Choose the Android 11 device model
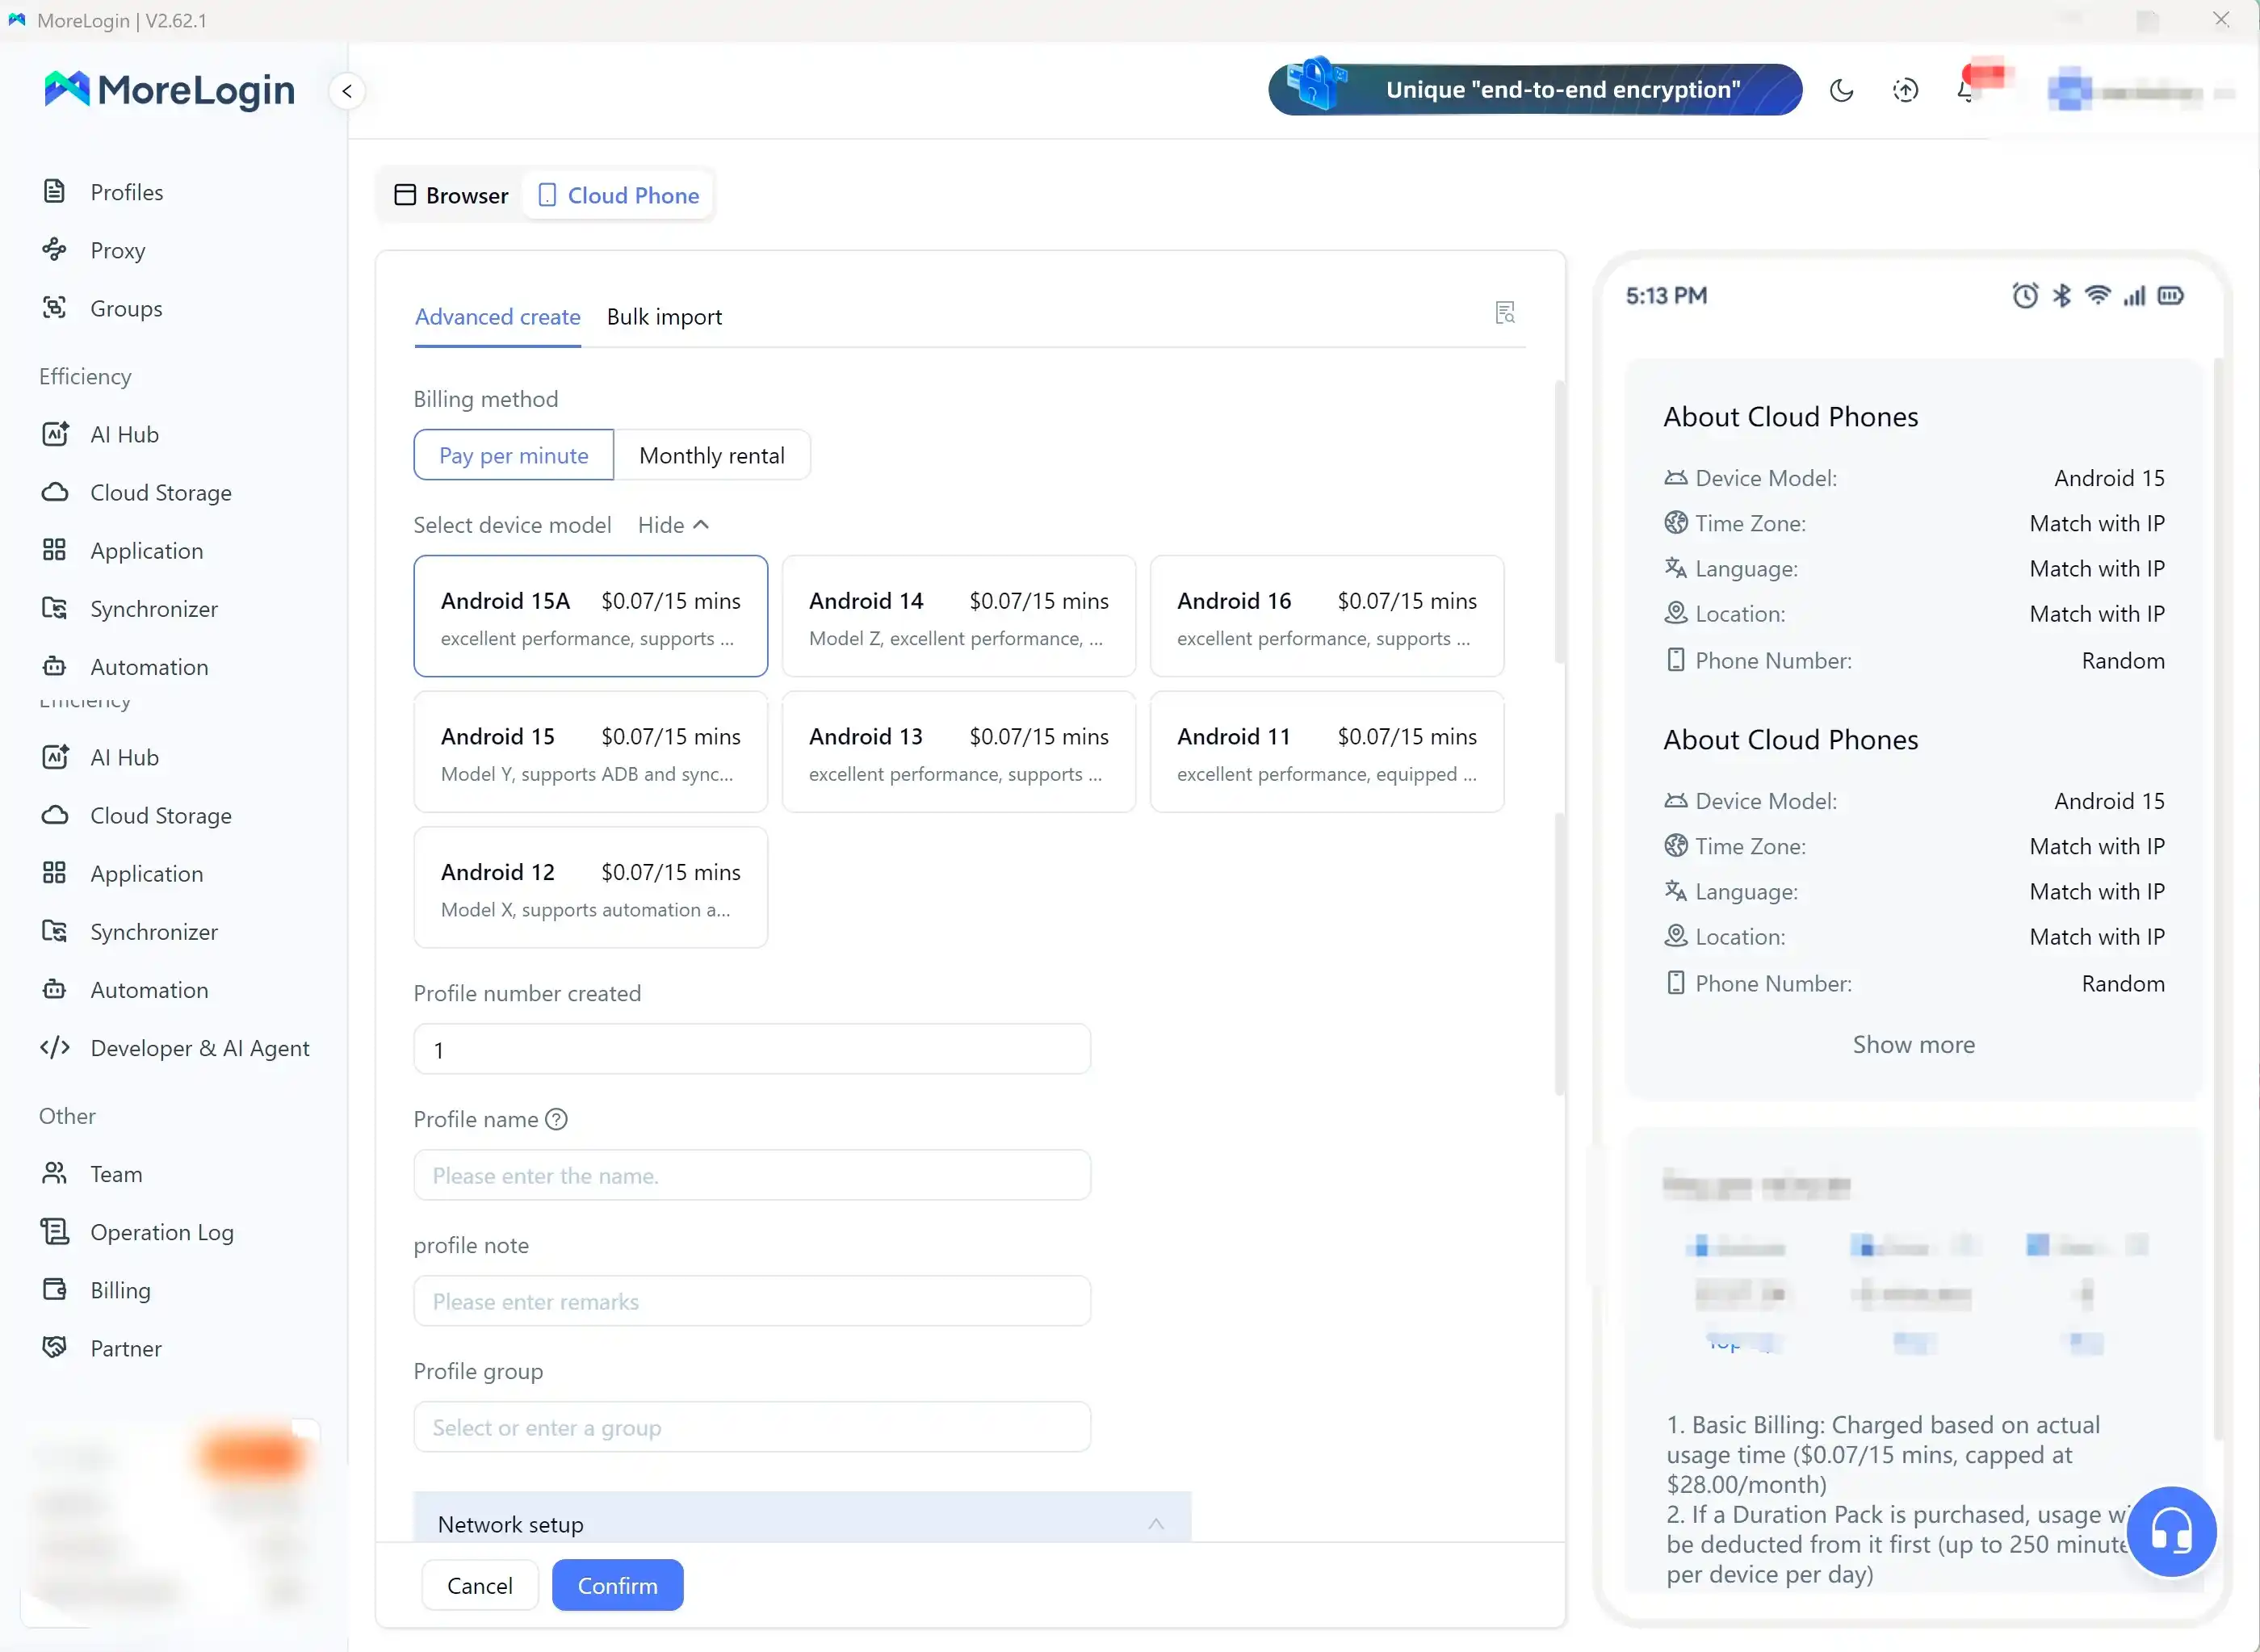The image size is (2260, 1652). click(x=1327, y=752)
